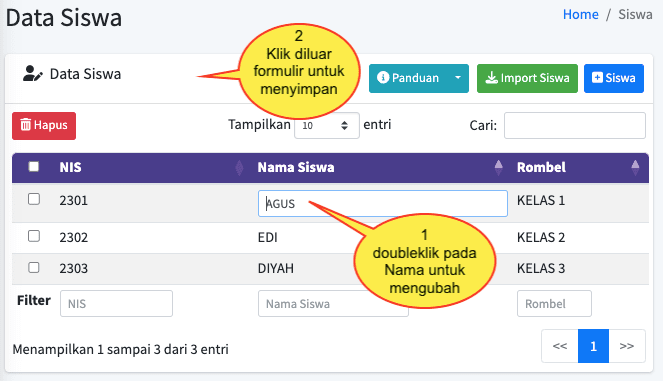Viewport: 663px width, 381px height.
Task: Sort by Rombel column arrow
Action: click(x=635, y=168)
